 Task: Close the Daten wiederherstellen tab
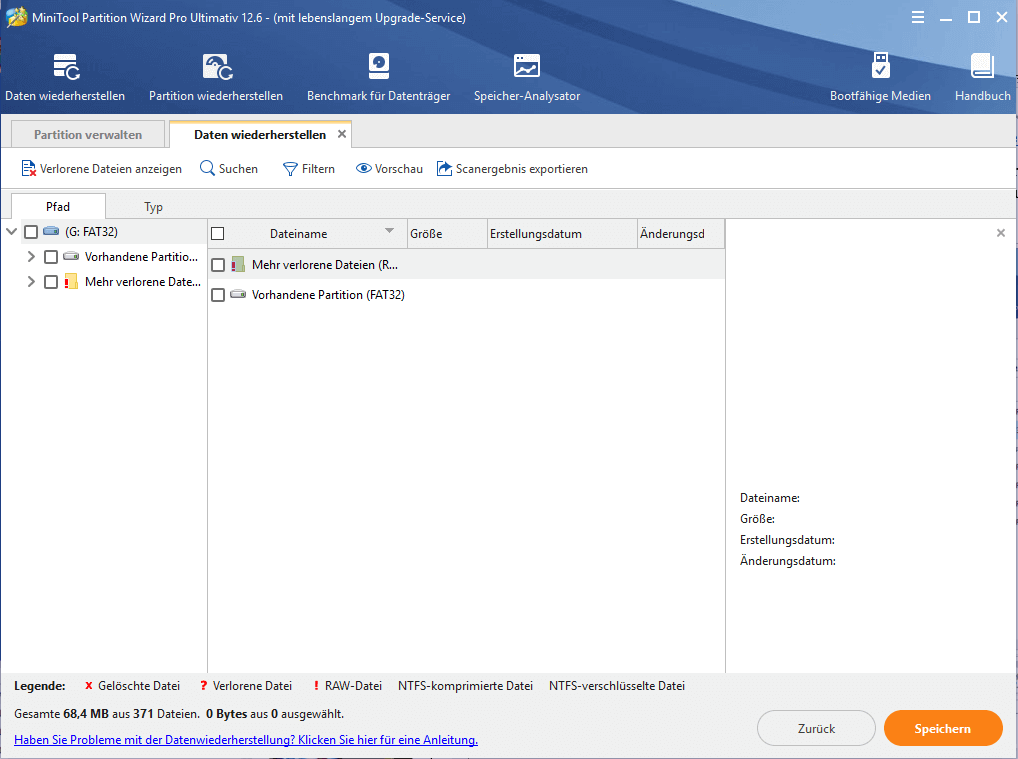point(341,134)
